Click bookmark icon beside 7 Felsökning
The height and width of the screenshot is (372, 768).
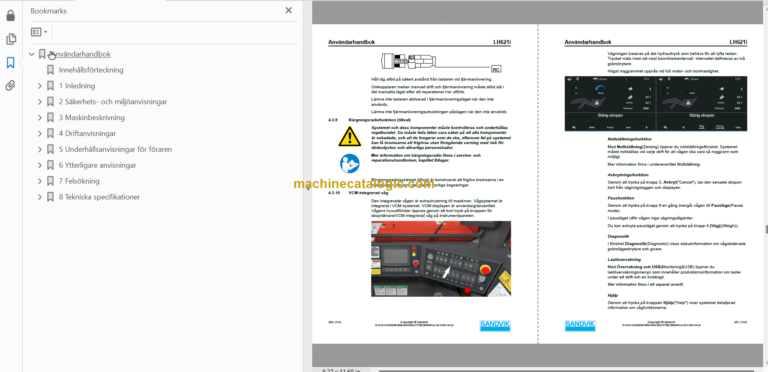pyautogui.click(x=50, y=181)
